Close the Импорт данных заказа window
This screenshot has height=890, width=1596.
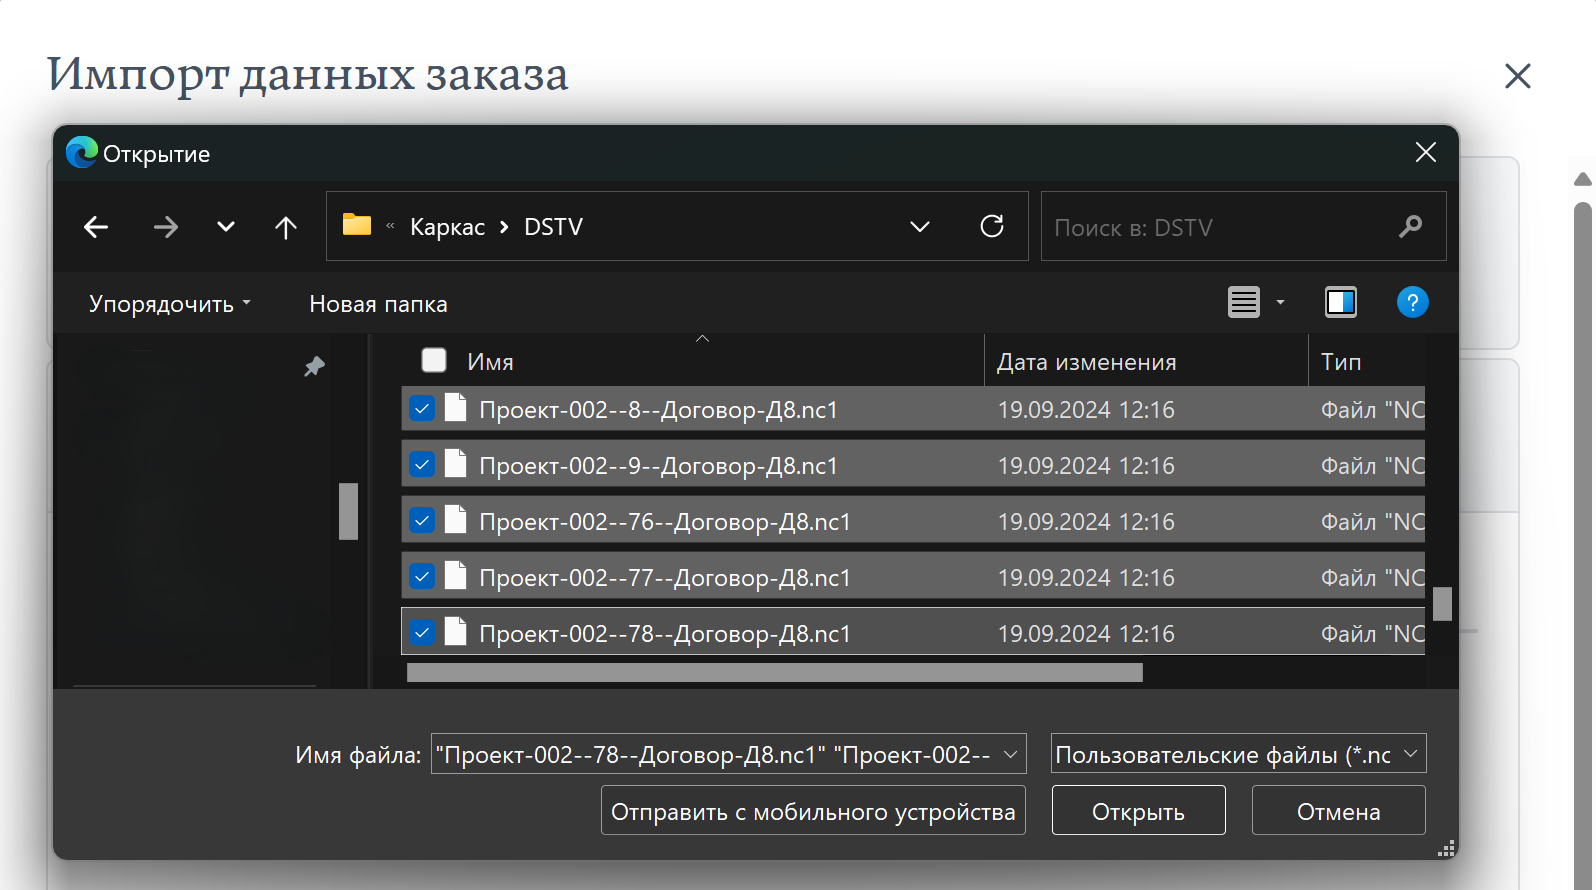click(x=1518, y=76)
